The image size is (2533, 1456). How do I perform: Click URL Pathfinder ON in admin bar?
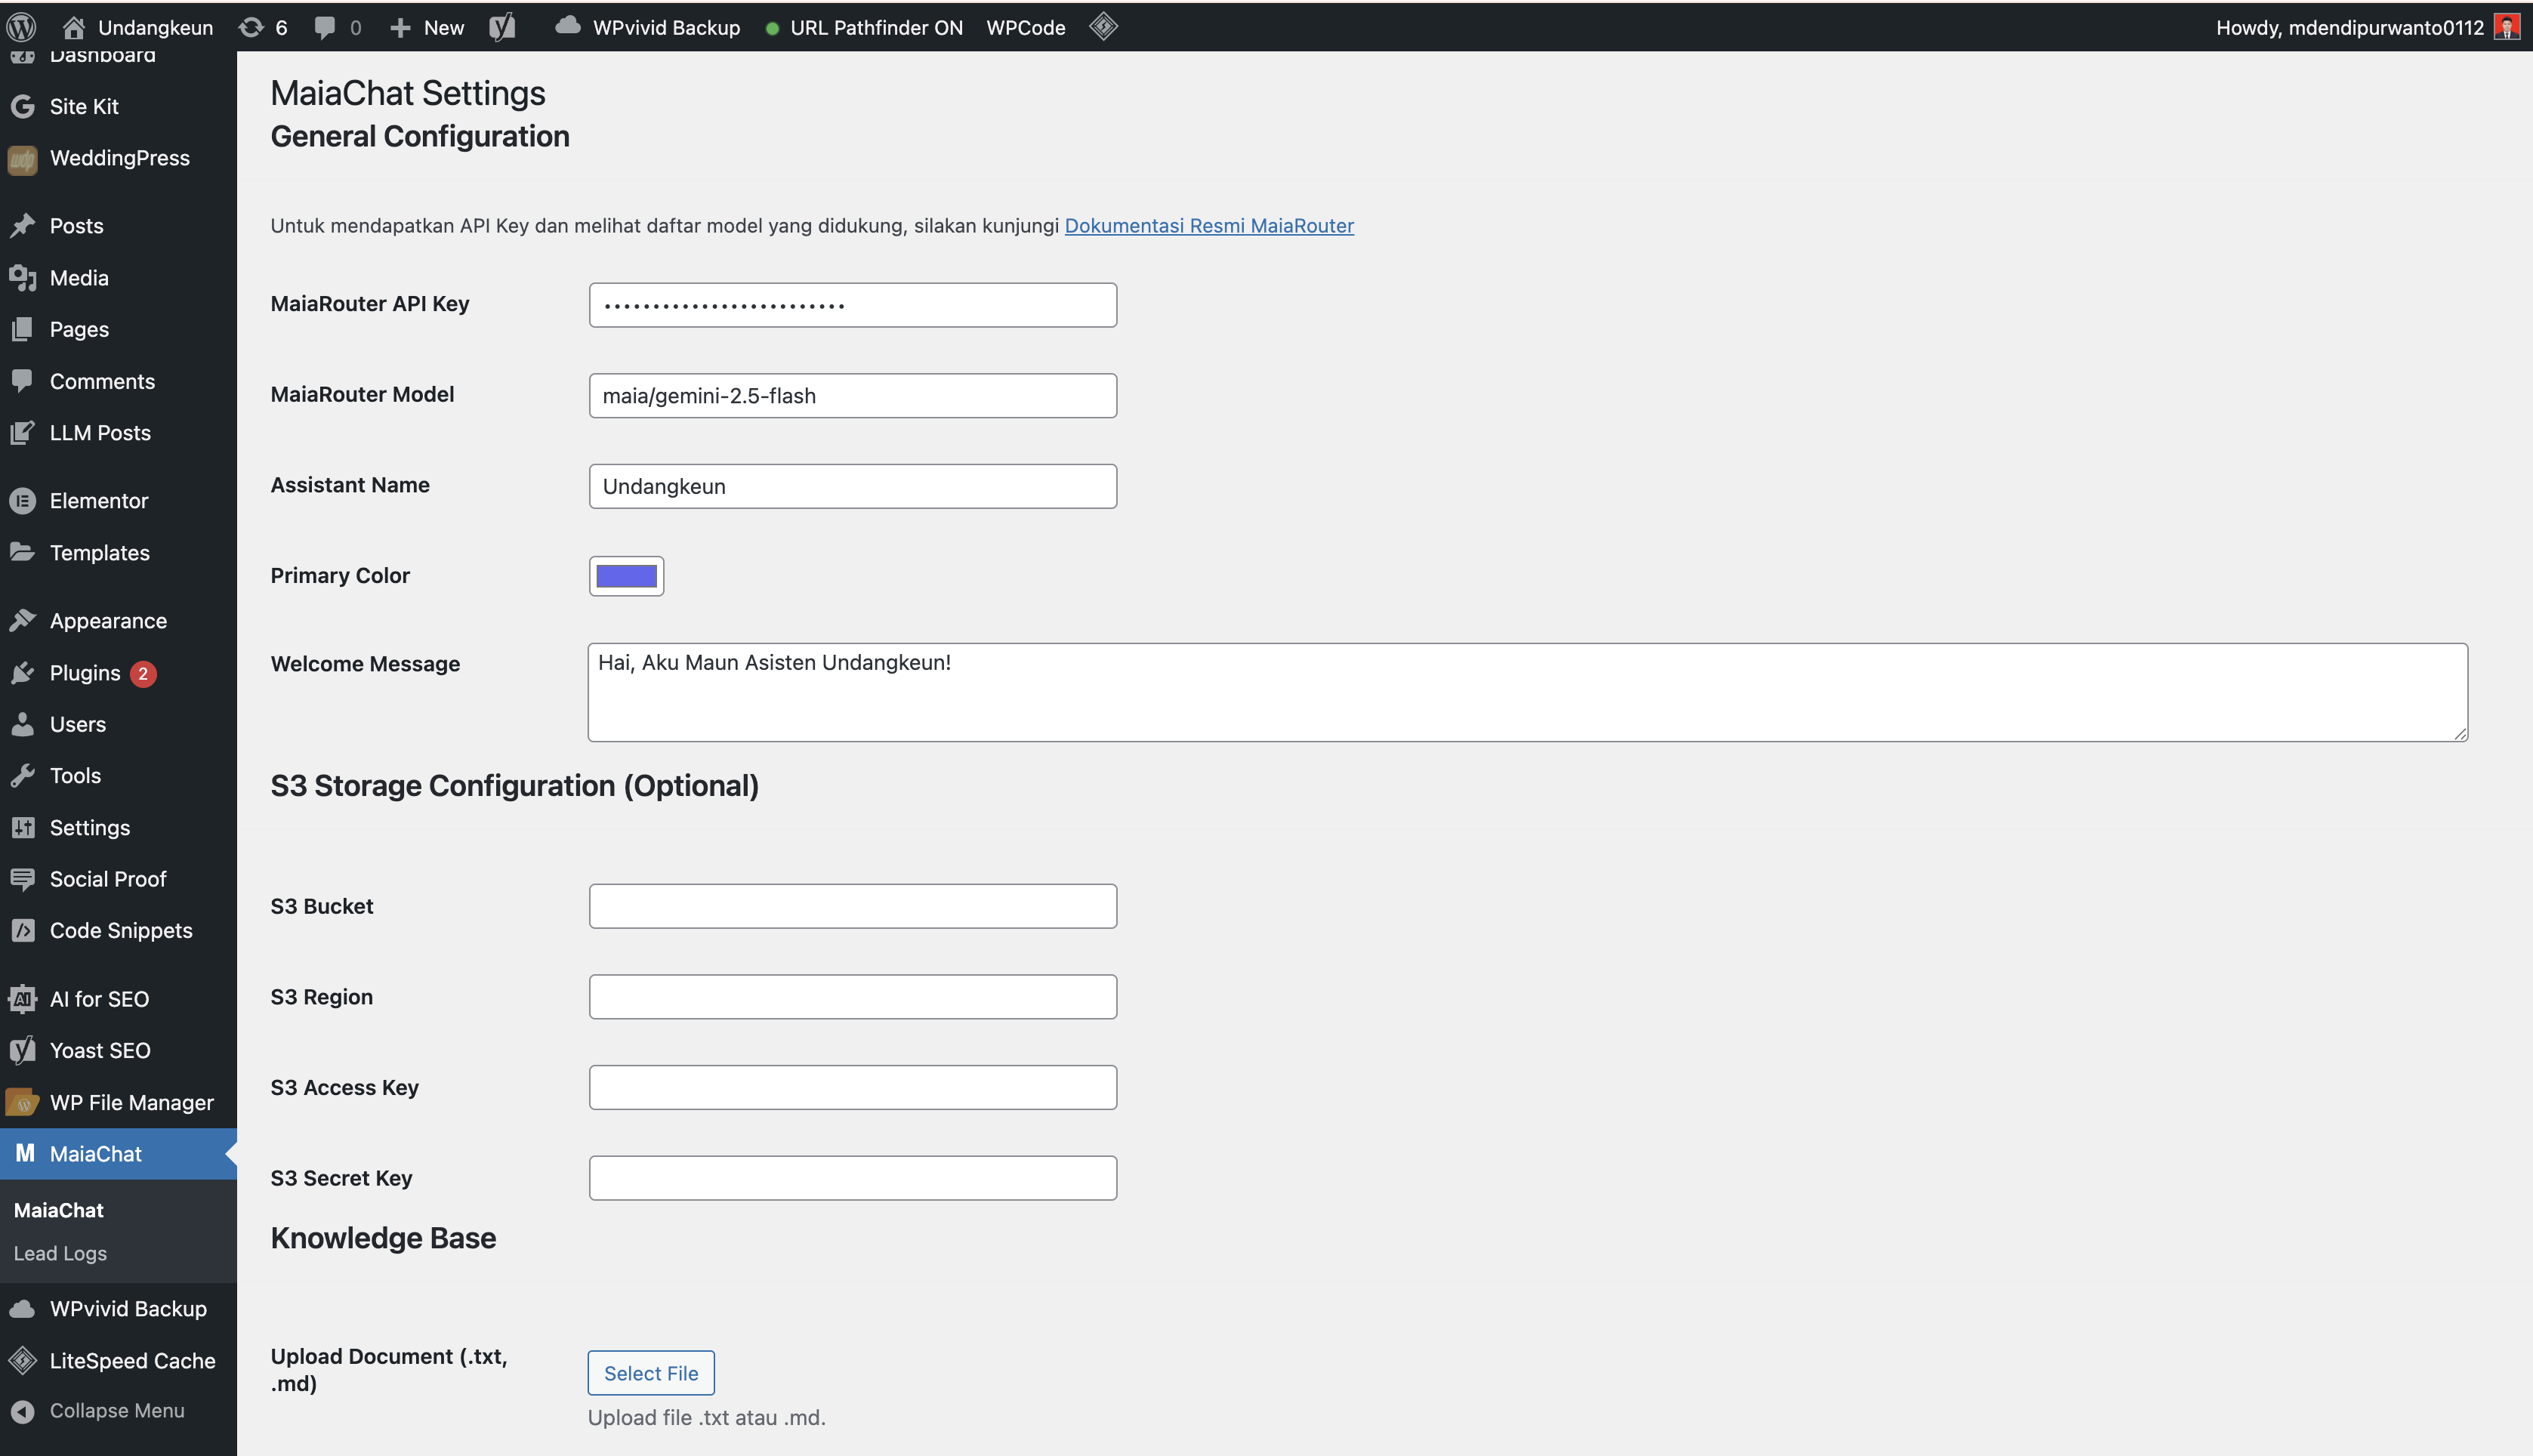coord(864,27)
